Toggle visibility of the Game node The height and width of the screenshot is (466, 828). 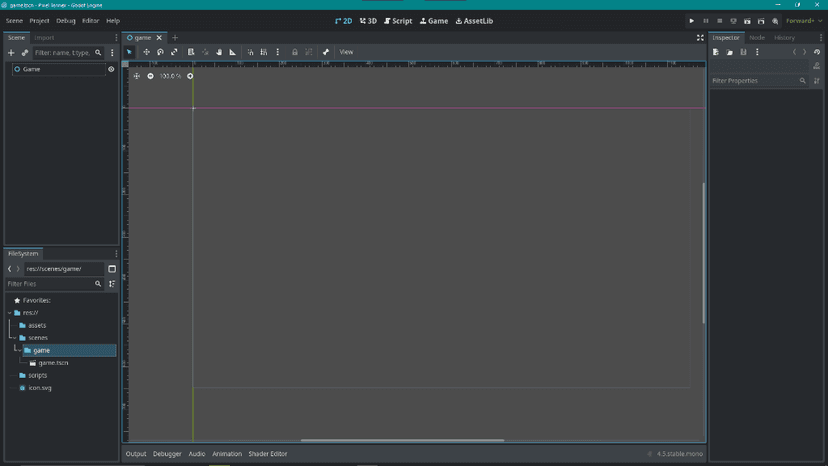[111, 69]
